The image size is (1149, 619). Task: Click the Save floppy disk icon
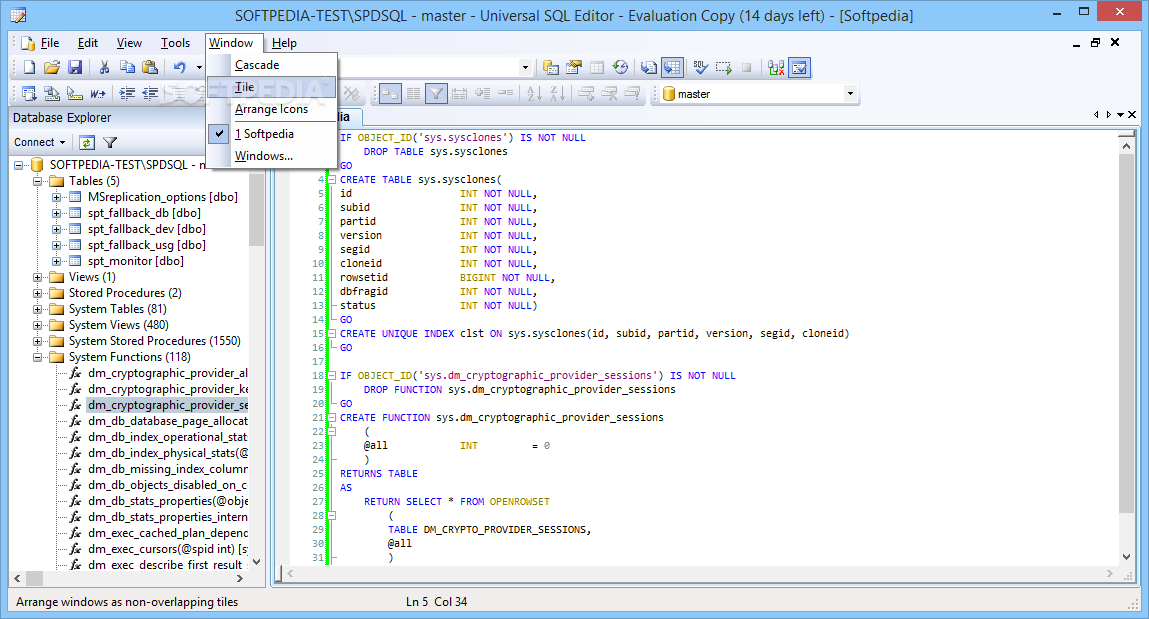click(x=75, y=68)
